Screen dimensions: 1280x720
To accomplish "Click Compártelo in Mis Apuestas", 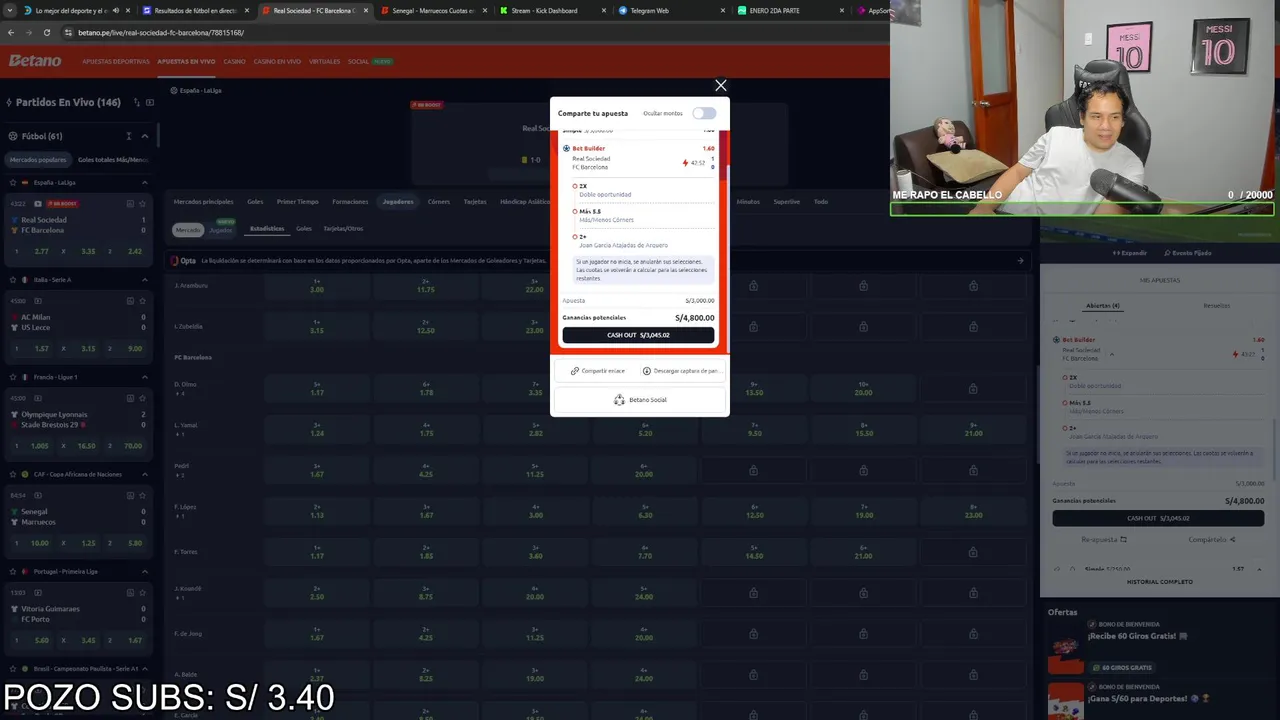I will pyautogui.click(x=1212, y=540).
